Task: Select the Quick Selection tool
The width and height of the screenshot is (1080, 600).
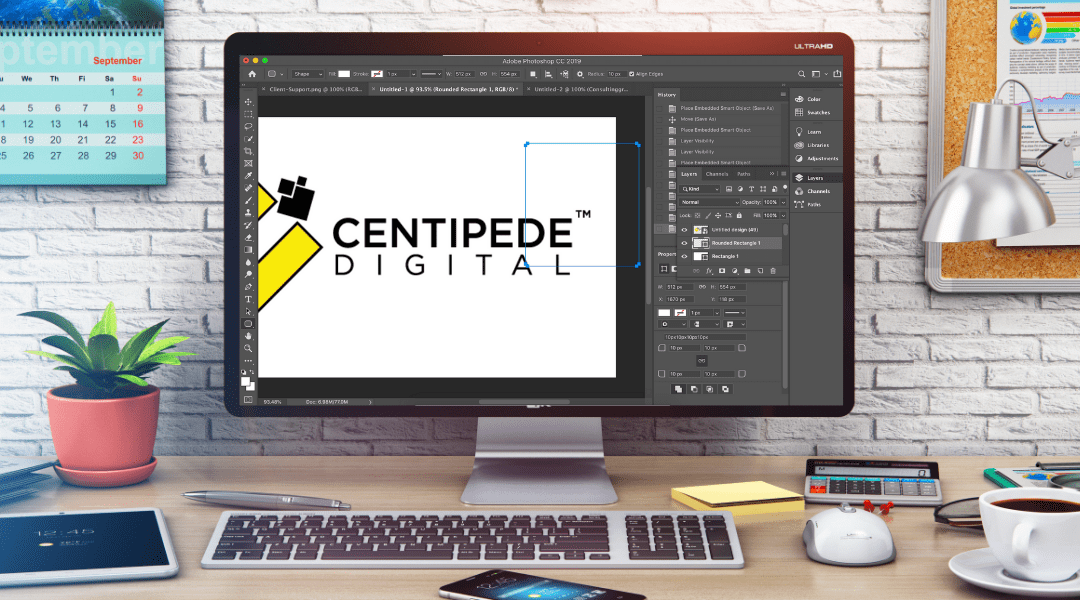Action: pos(248,139)
